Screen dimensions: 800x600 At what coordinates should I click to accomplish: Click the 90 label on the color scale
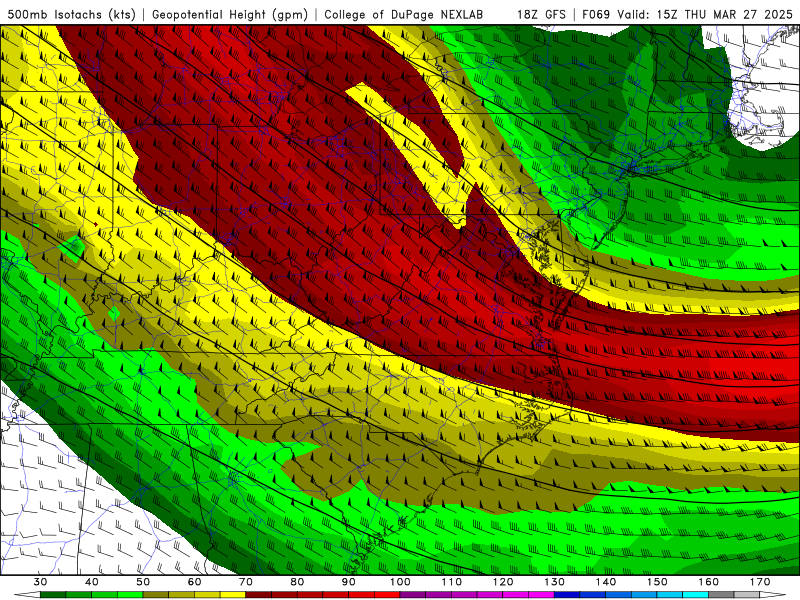(349, 582)
